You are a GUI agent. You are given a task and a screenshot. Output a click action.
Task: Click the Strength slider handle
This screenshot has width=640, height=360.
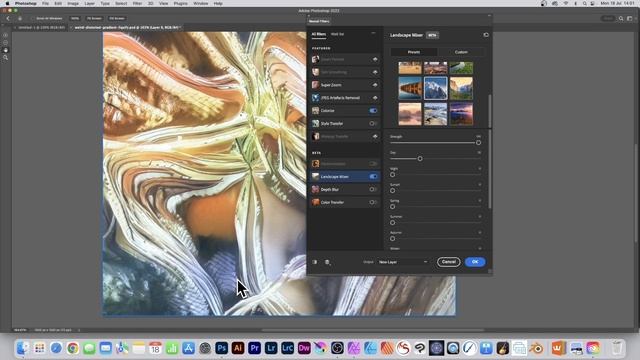478,143
